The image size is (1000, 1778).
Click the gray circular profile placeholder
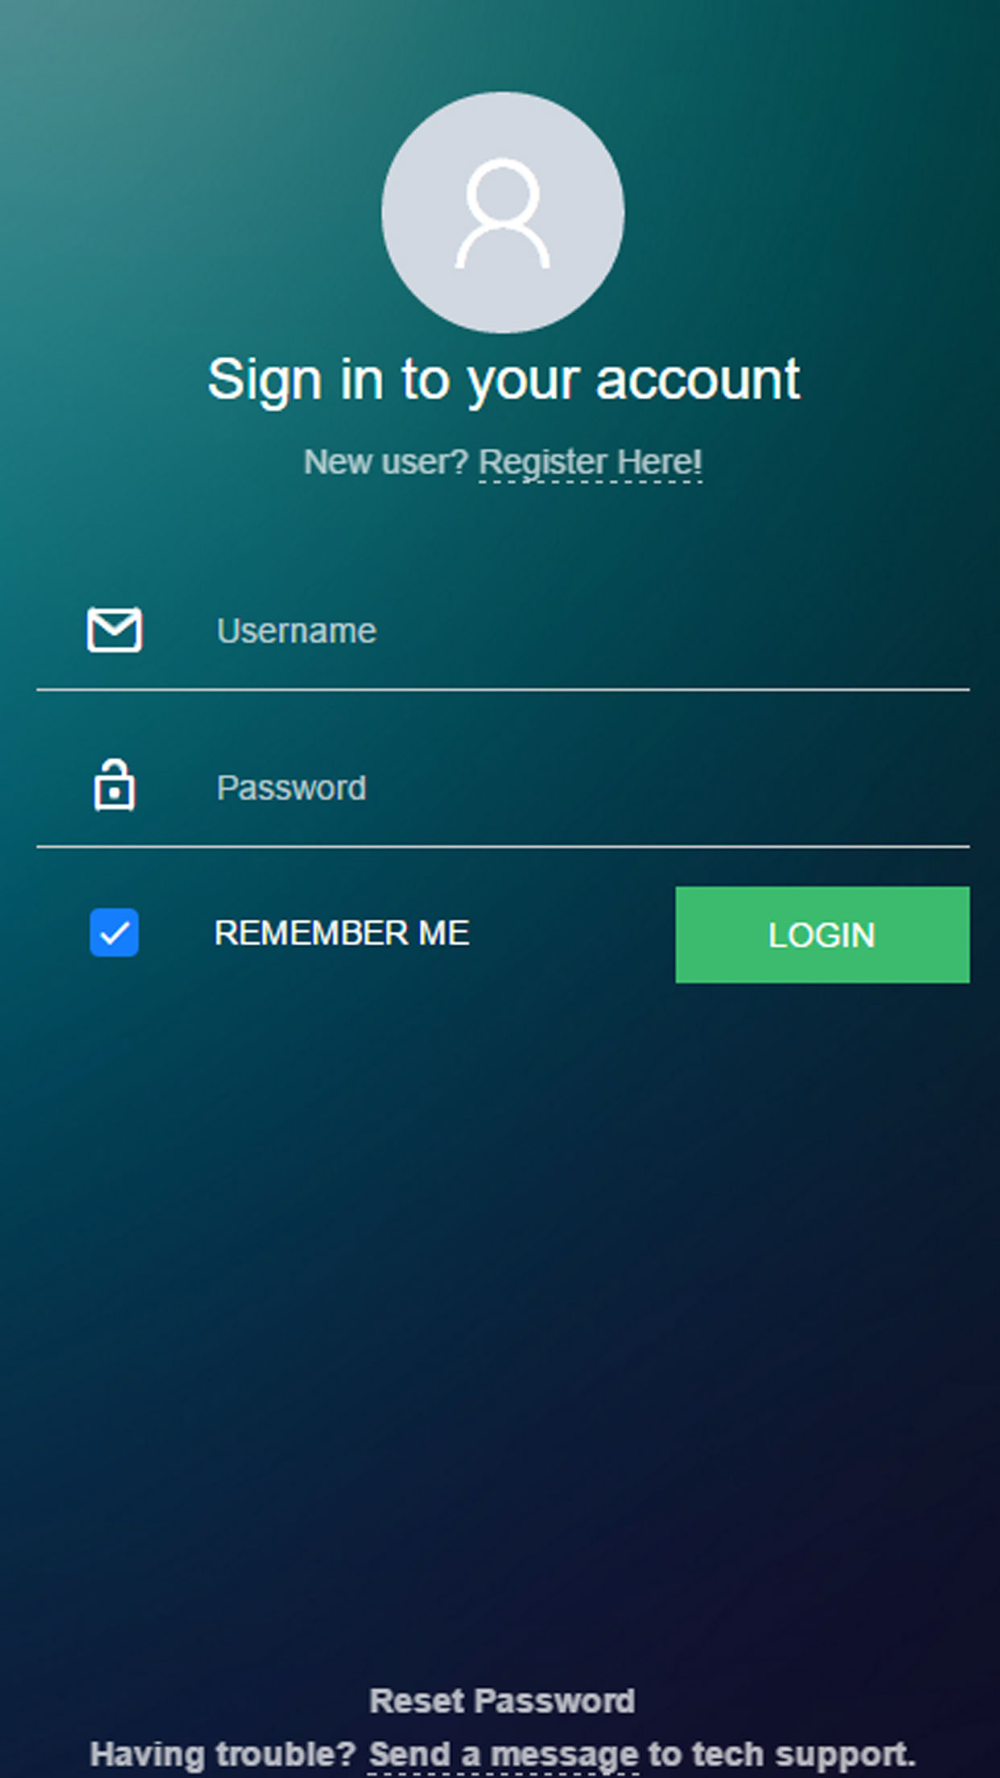pos(503,212)
